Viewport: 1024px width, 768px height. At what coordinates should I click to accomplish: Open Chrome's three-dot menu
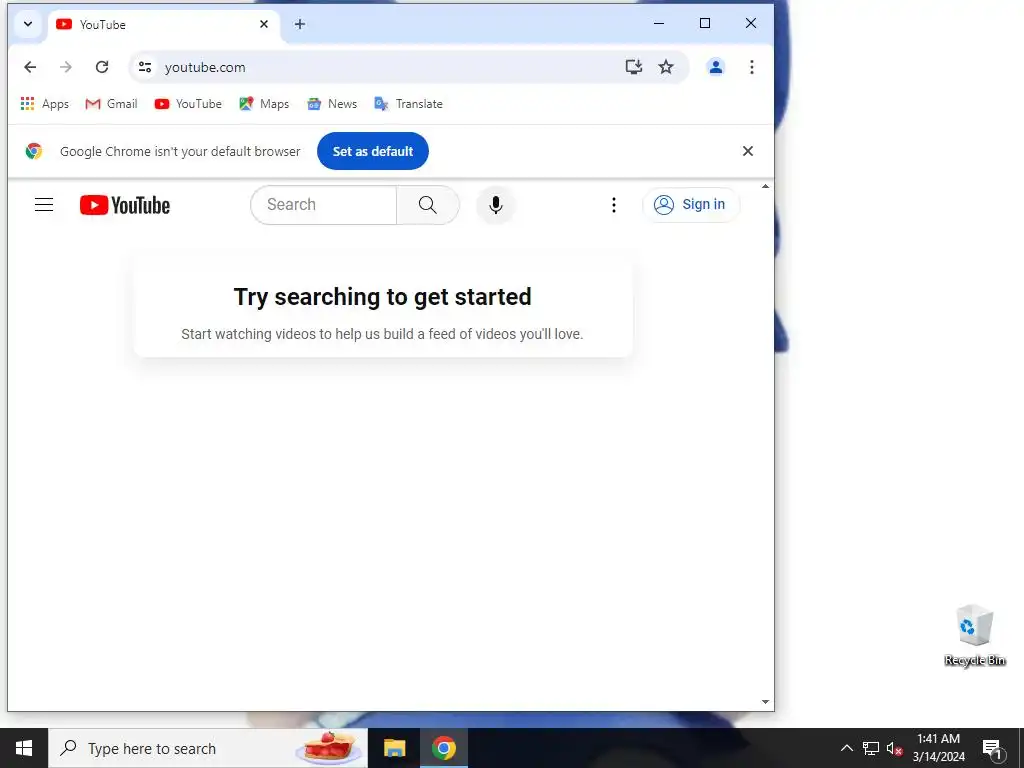[752, 67]
